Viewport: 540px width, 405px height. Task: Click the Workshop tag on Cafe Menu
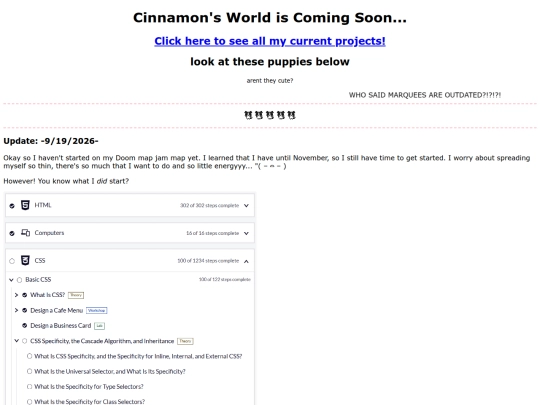[96, 311]
